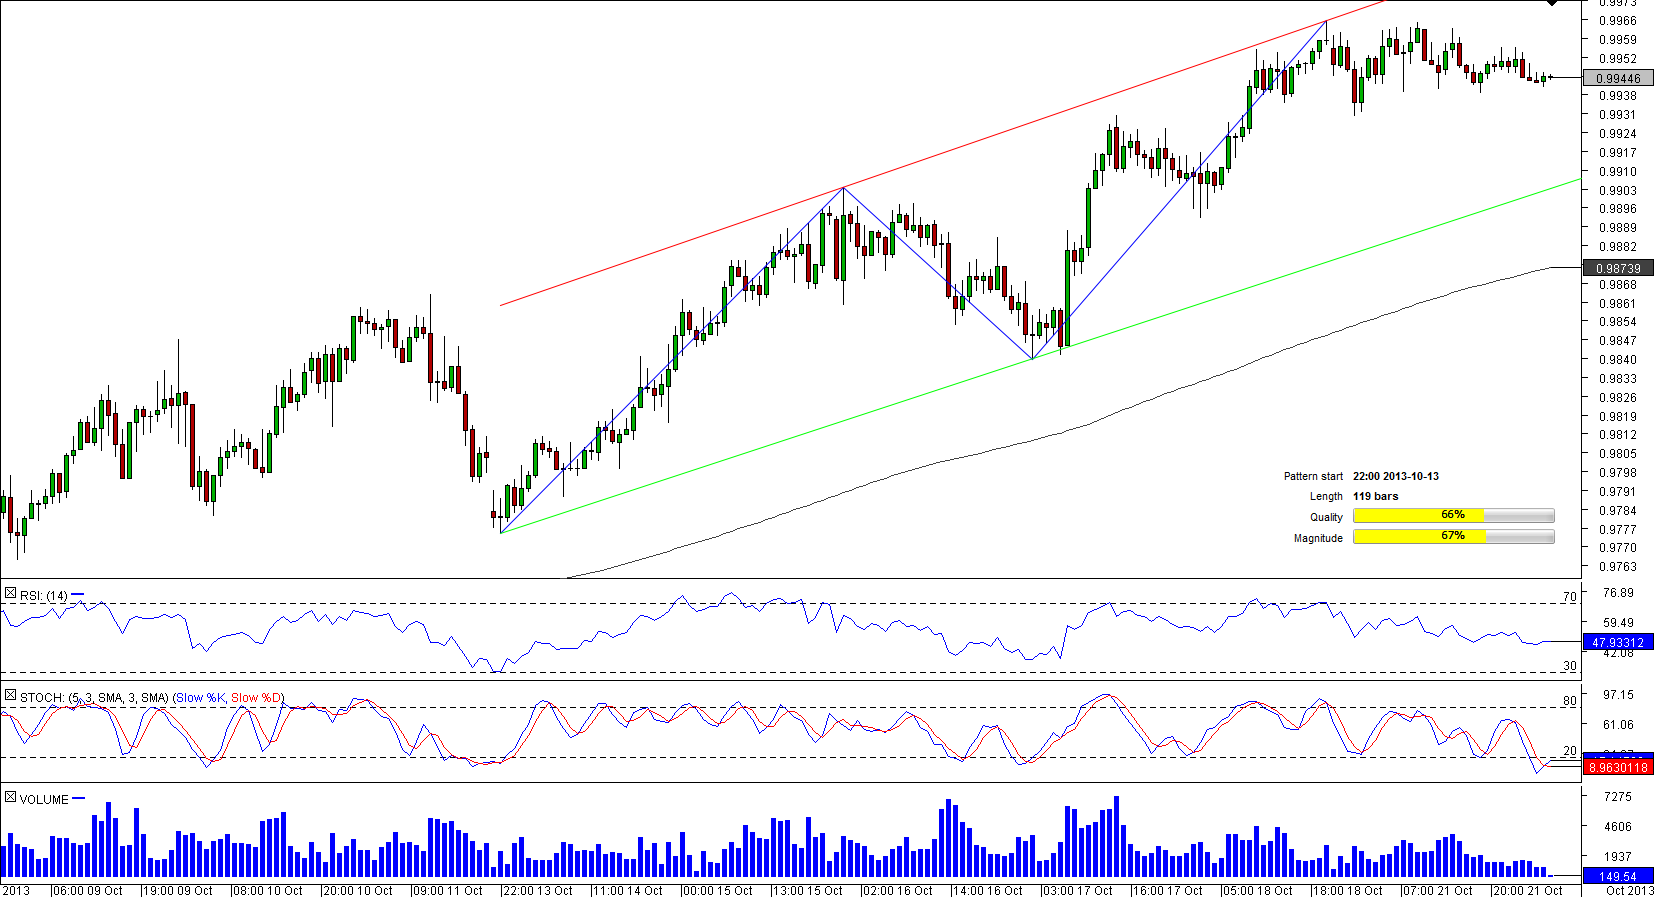Open the VOLUME indicator label
The height and width of the screenshot is (897, 1655).
click(44, 799)
